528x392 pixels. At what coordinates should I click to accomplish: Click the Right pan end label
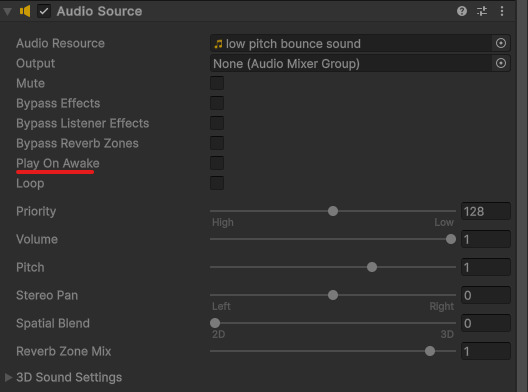click(x=441, y=306)
